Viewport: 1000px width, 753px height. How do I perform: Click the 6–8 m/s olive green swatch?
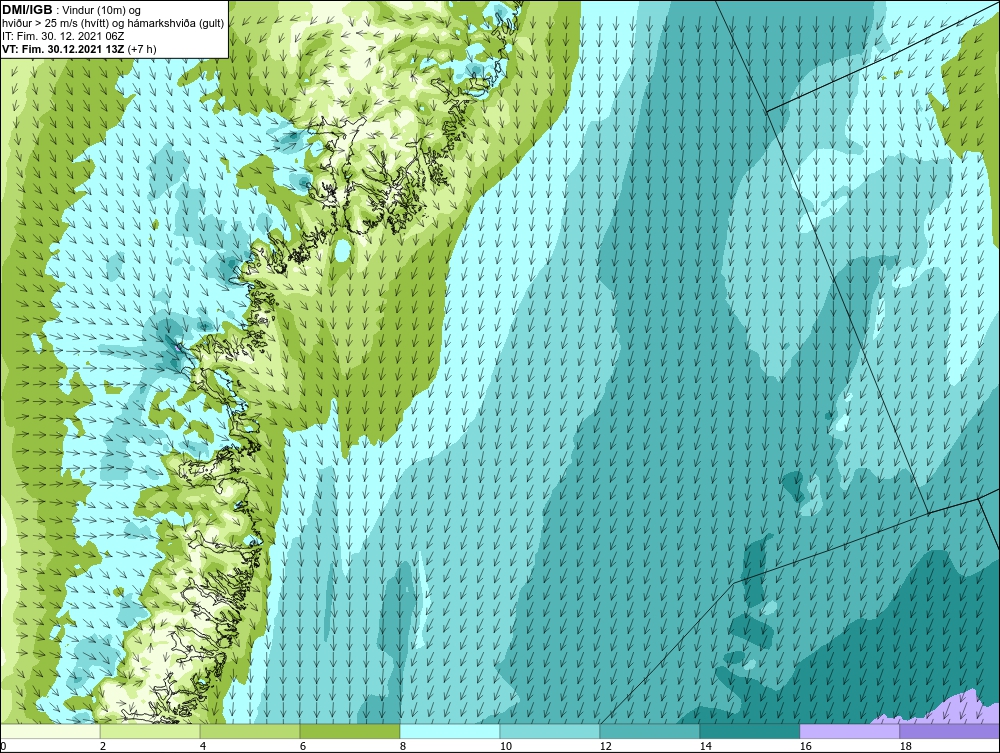point(350,731)
